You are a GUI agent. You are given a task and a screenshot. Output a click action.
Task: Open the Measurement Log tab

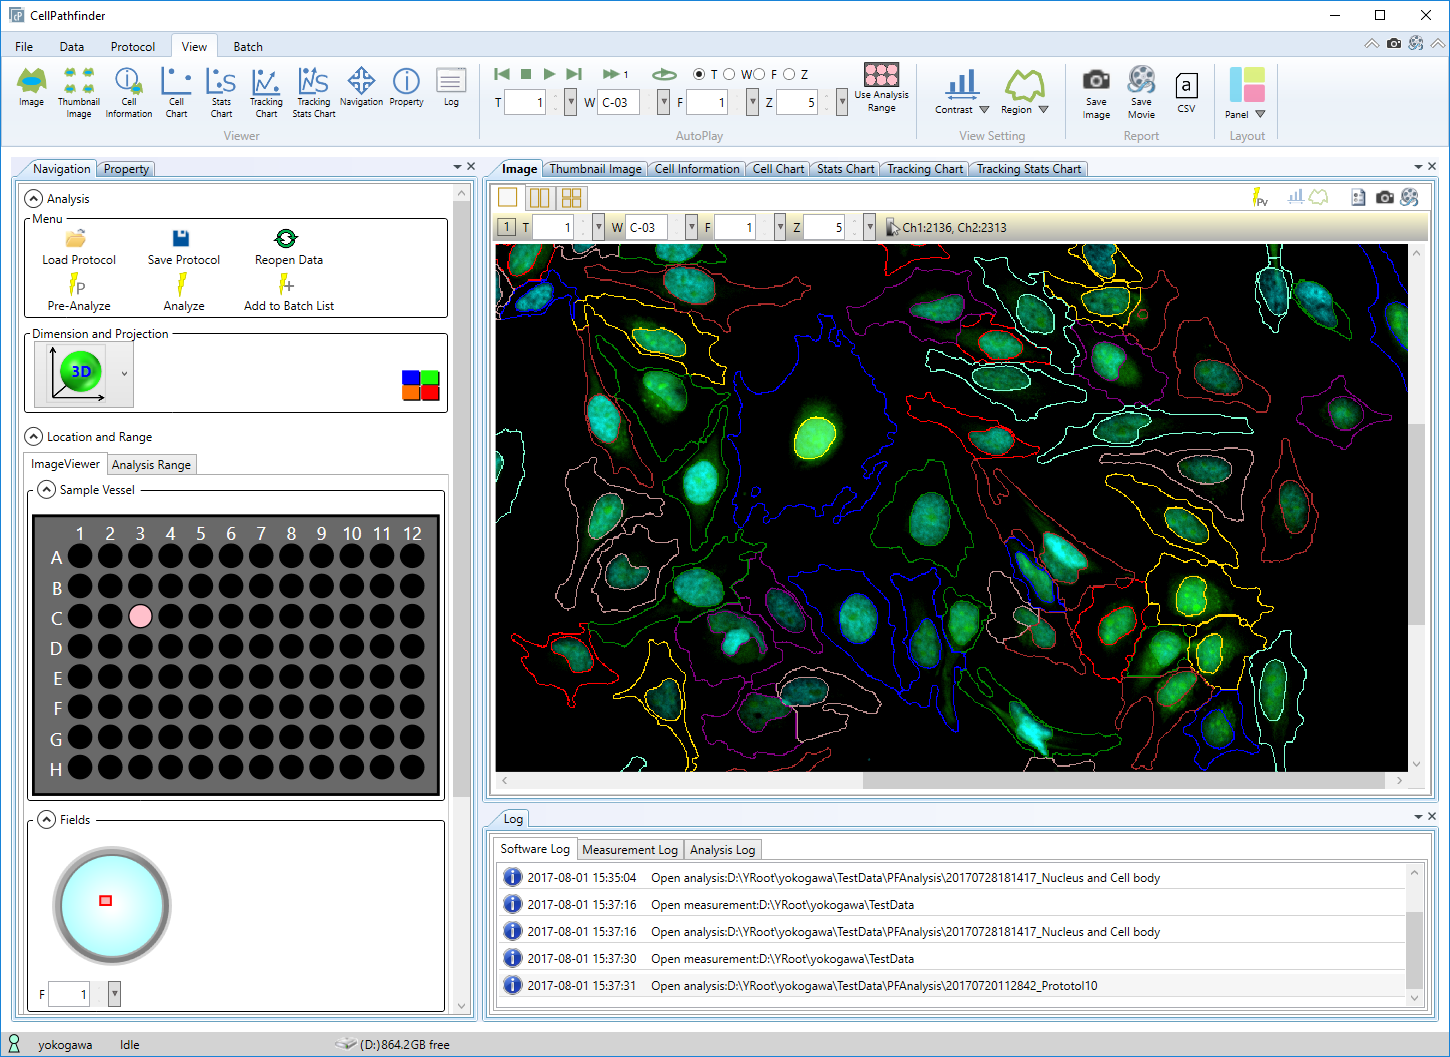click(629, 849)
